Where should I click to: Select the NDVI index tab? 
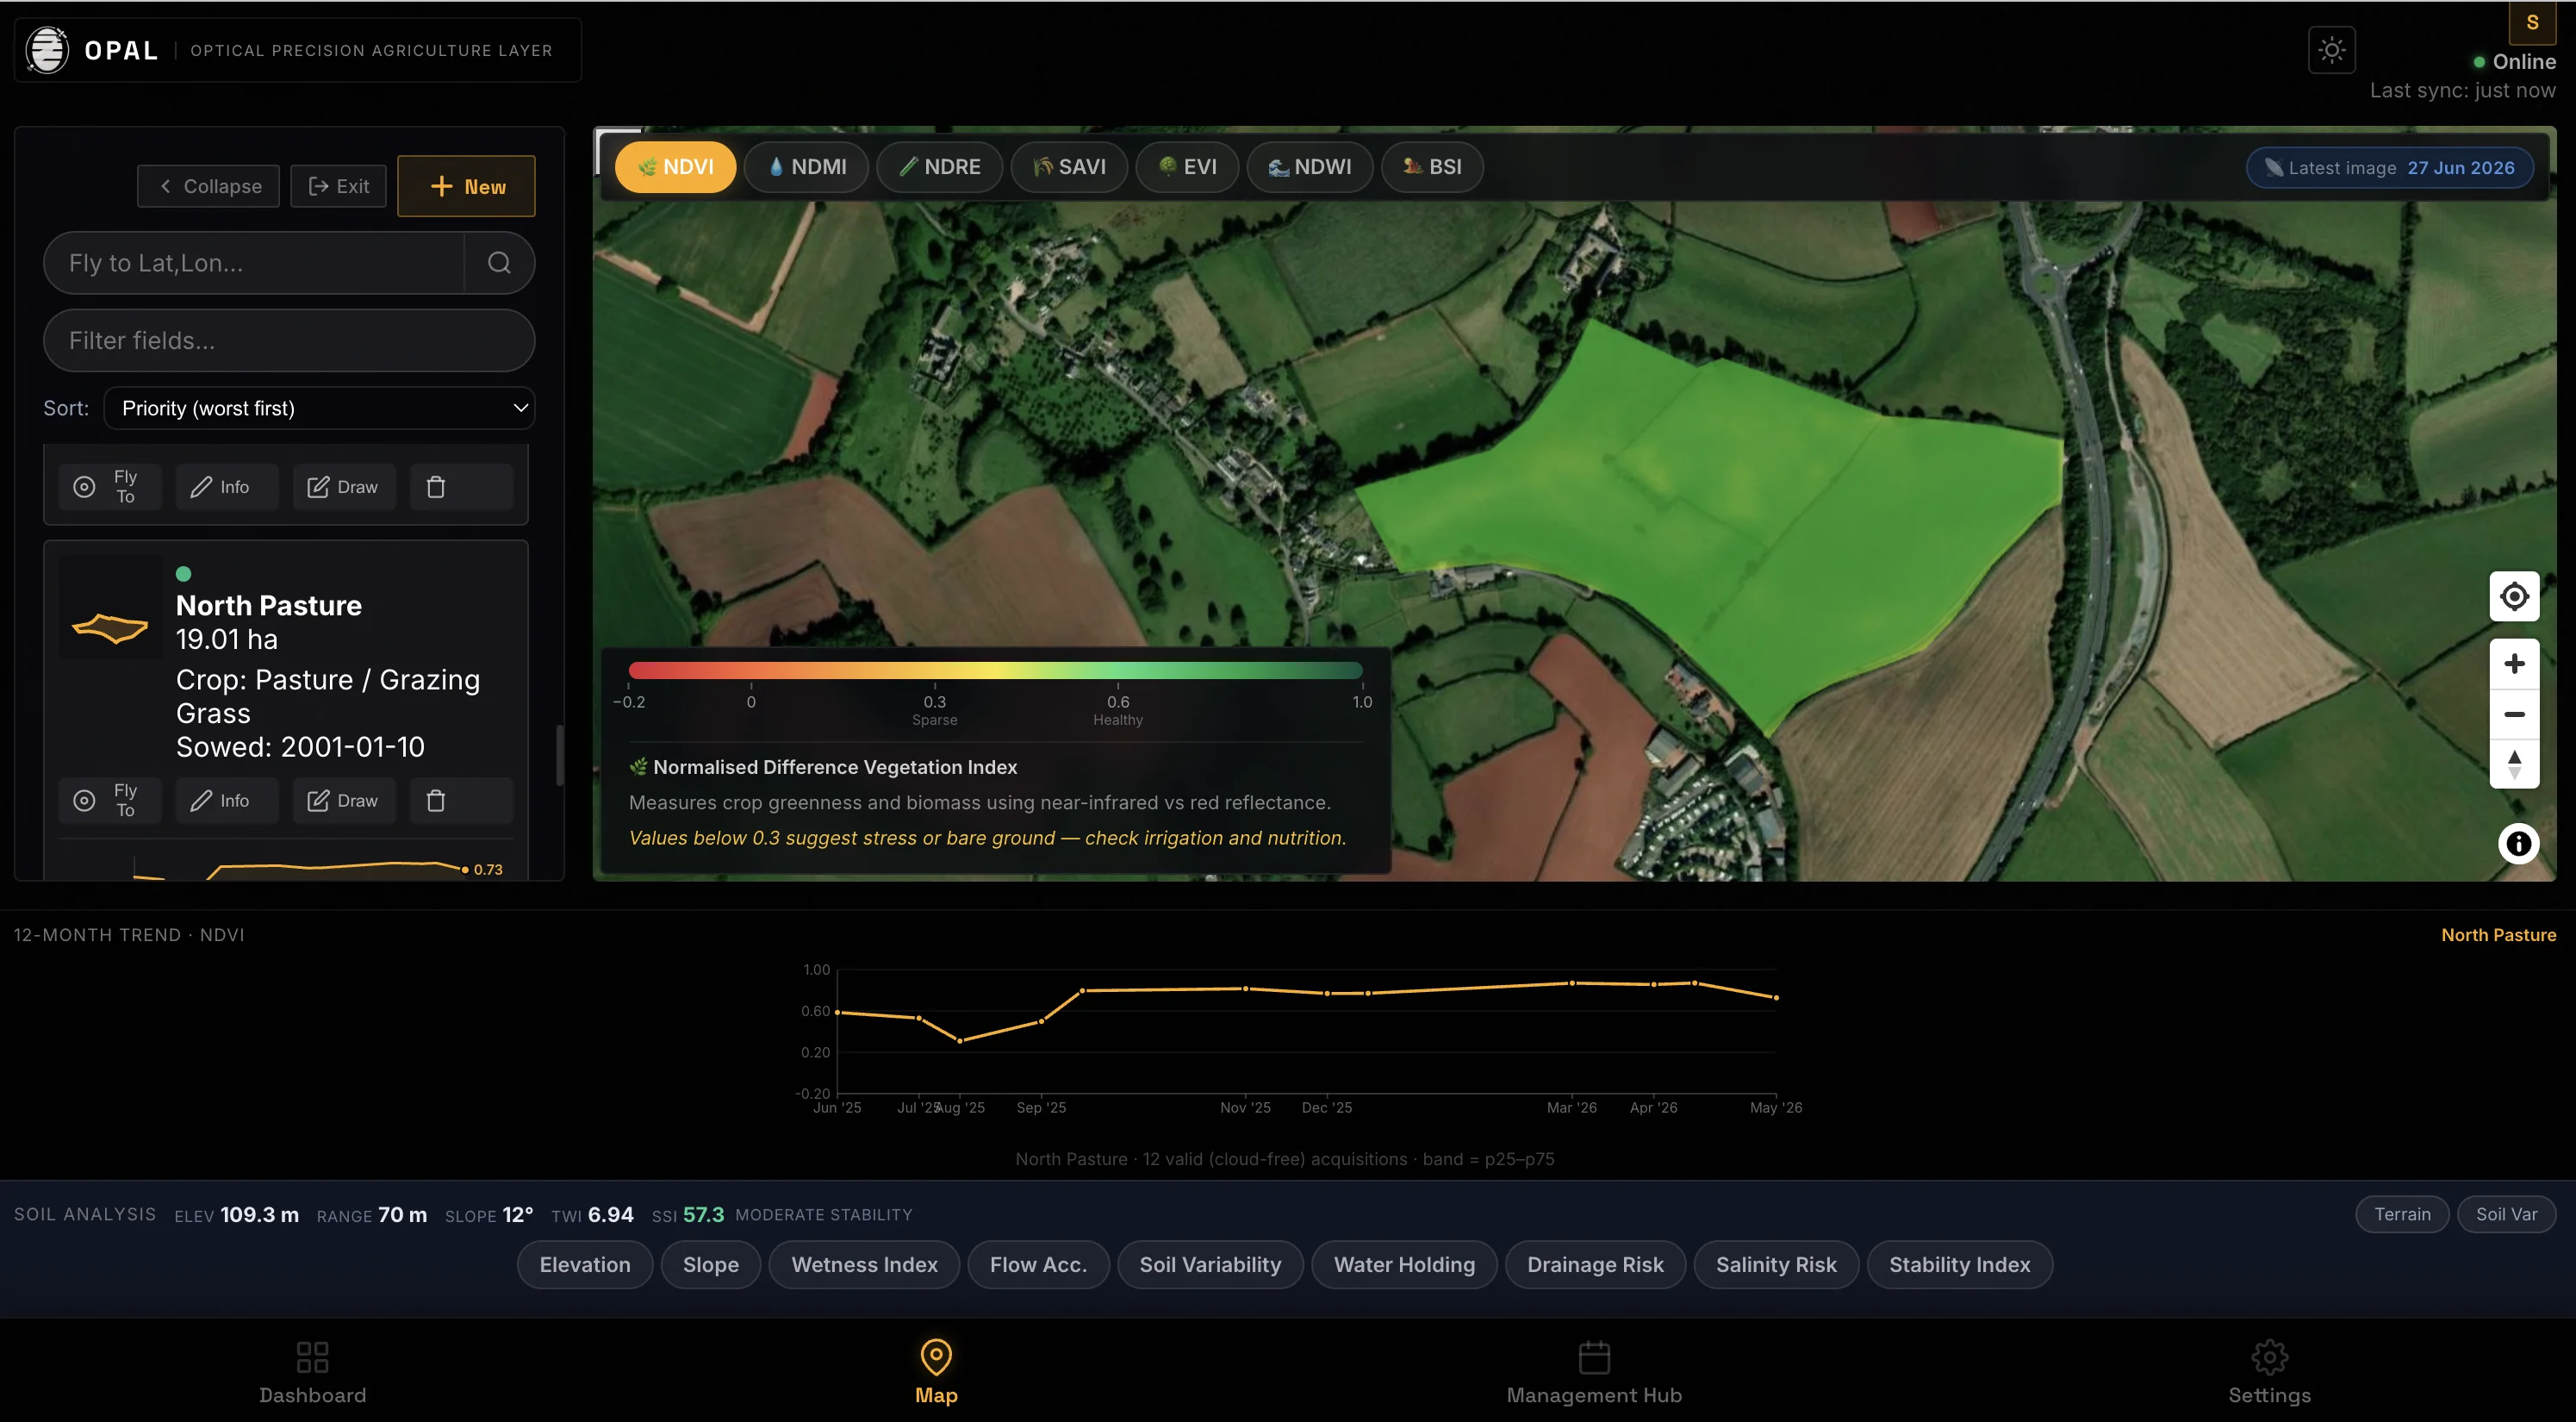pos(675,167)
